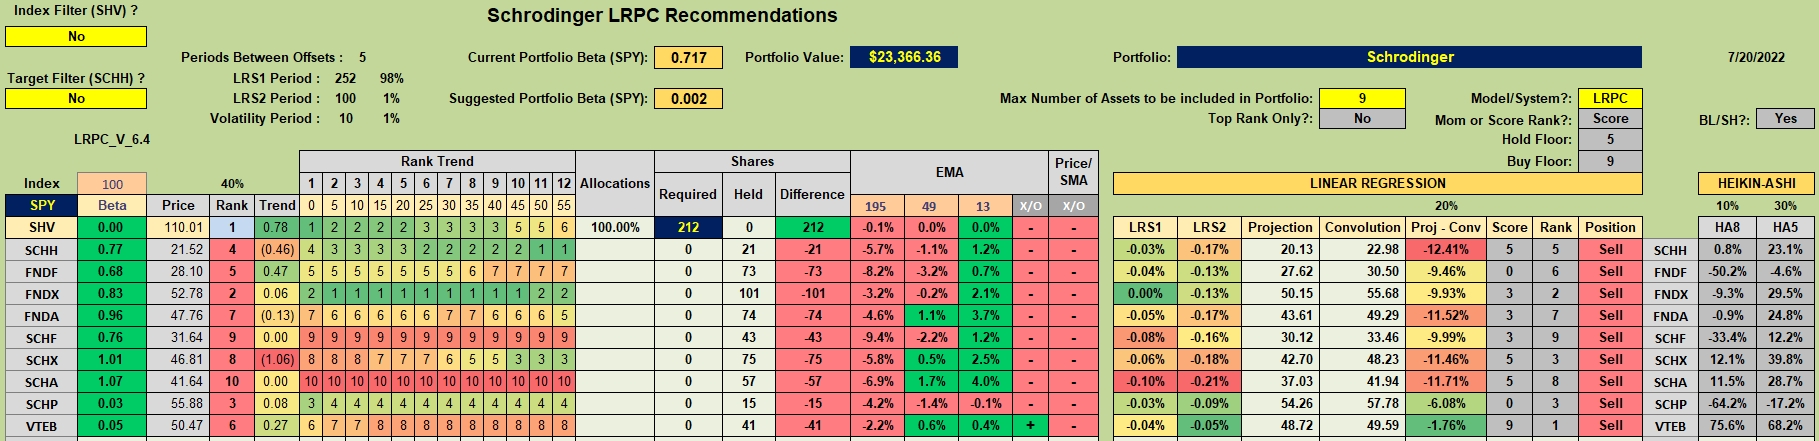Click the Max Number of Assets value 9
The width and height of the screenshot is (1819, 441).
coord(1362,98)
